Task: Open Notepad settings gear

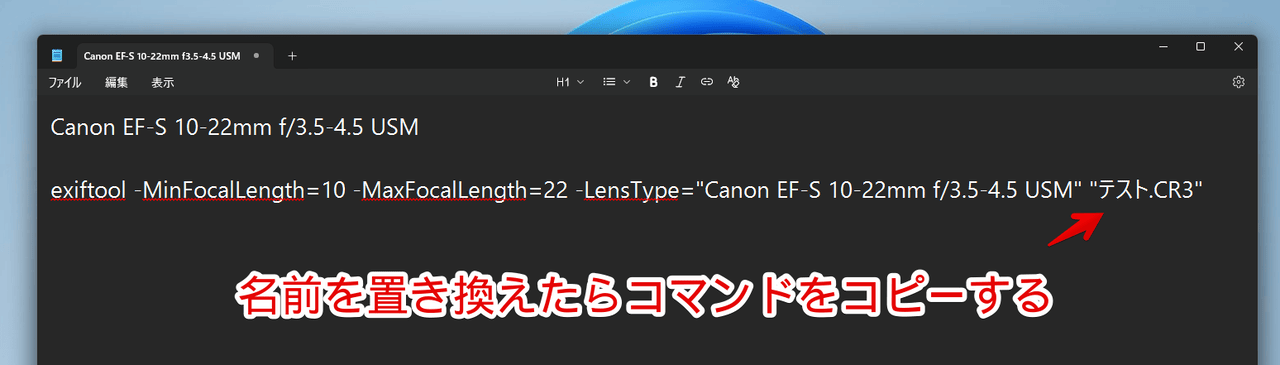Action: [1238, 82]
